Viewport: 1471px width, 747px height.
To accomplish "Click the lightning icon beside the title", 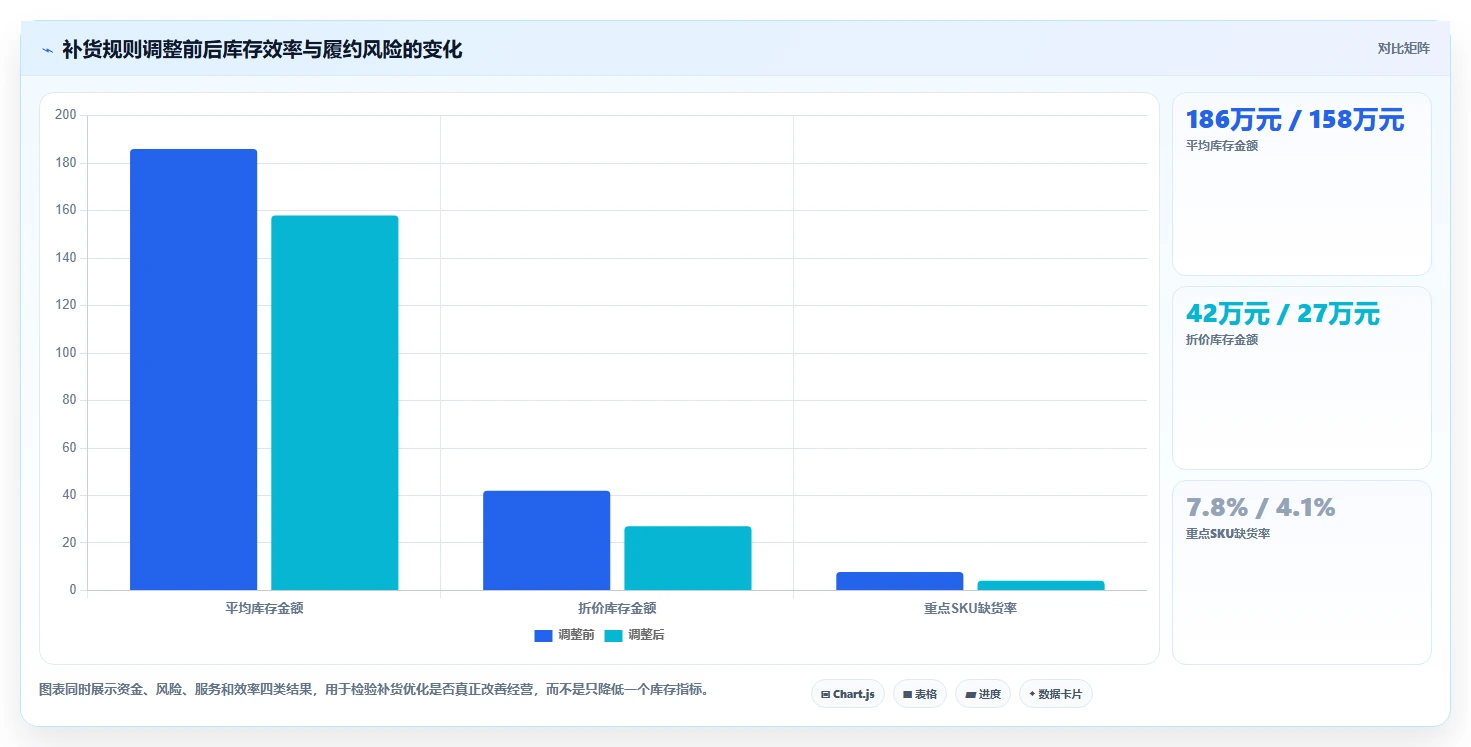I will coord(47,50).
